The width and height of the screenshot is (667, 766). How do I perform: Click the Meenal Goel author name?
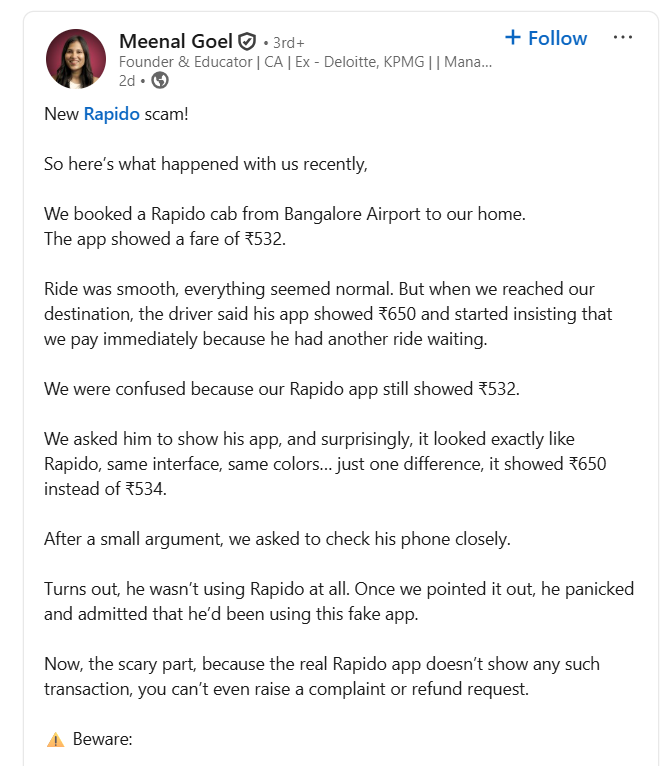click(x=176, y=41)
